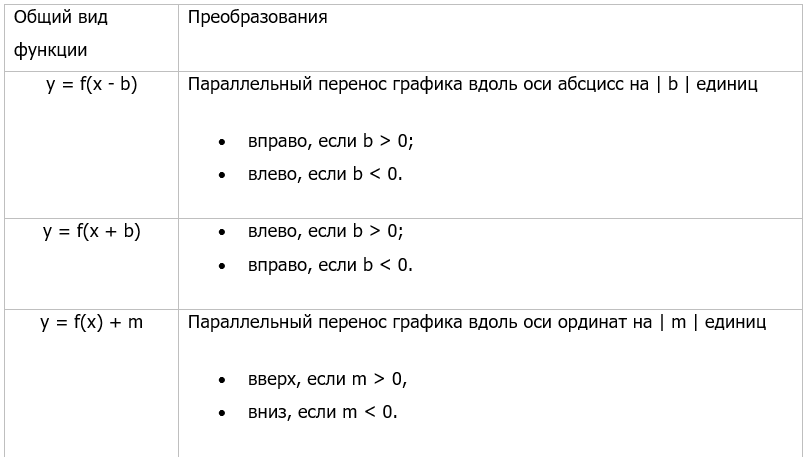The height and width of the screenshot is (457, 807).
Task: Click bullet 'влево, если b < 0.'
Action: pyautogui.click(x=325, y=174)
